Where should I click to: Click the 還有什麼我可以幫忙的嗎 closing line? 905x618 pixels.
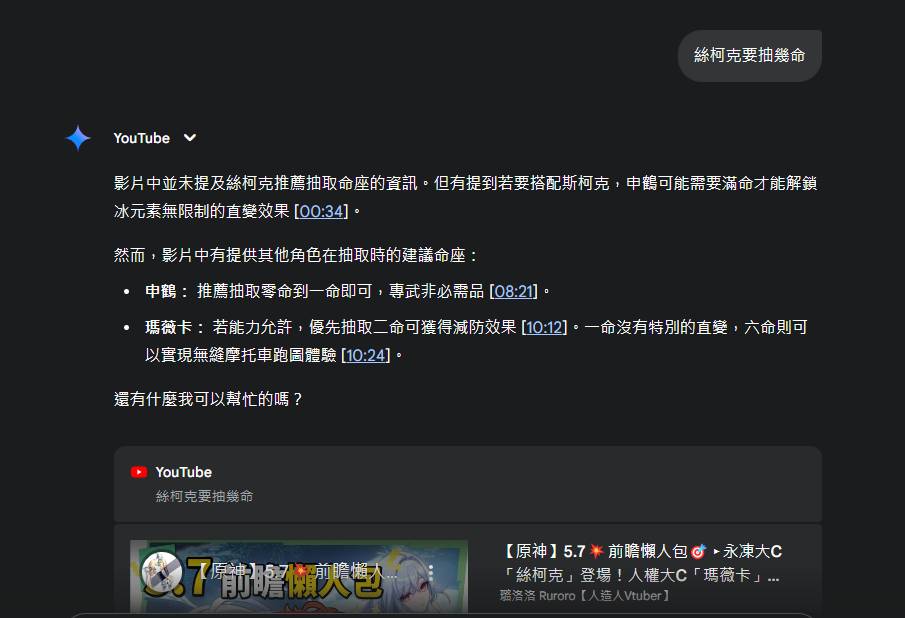click(208, 399)
